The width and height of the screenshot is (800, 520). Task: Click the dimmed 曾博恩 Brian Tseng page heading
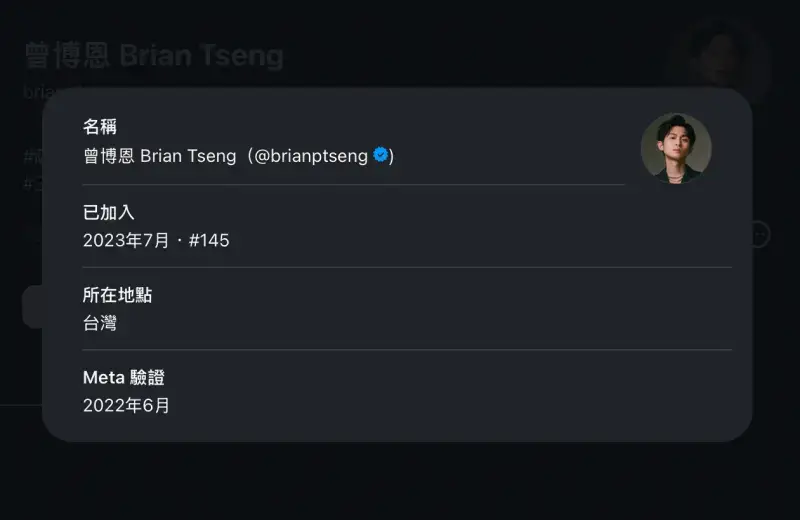pos(154,56)
